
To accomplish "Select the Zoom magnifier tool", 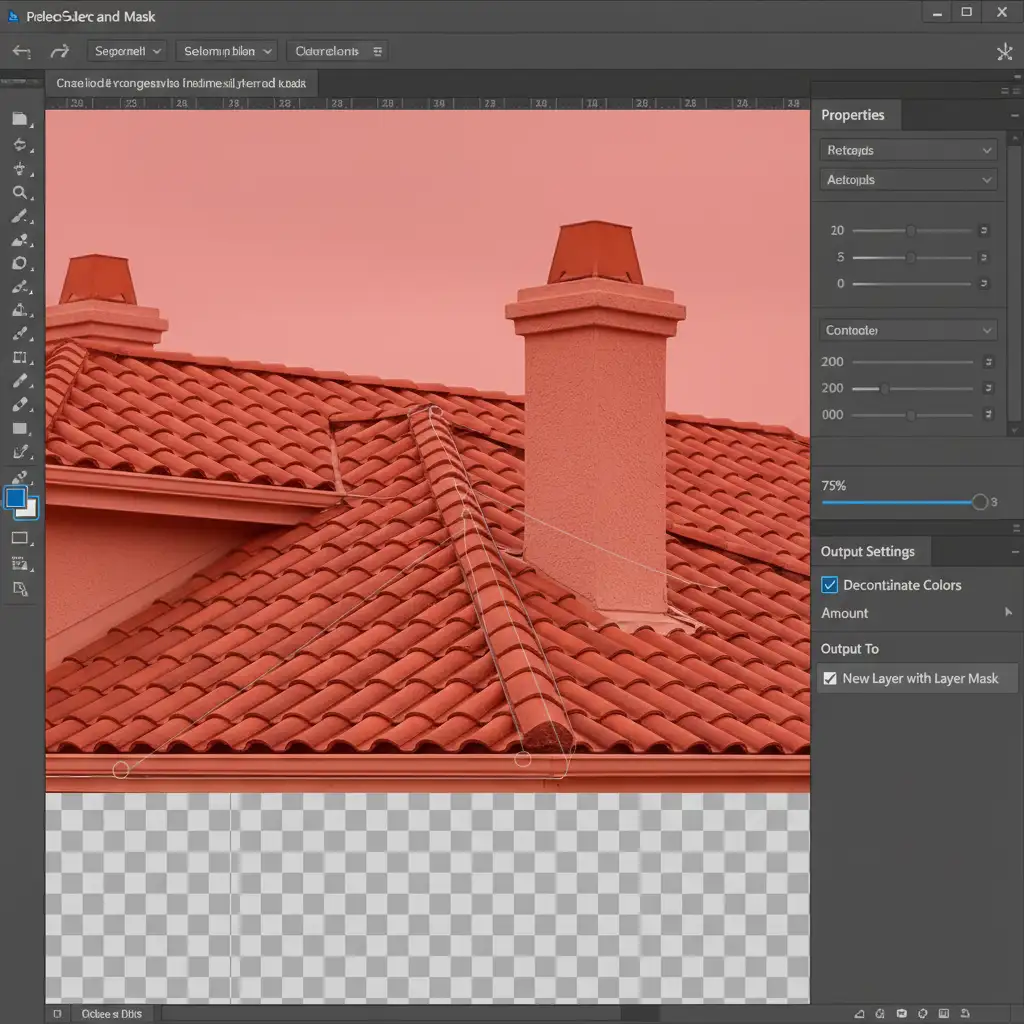I will point(20,192).
